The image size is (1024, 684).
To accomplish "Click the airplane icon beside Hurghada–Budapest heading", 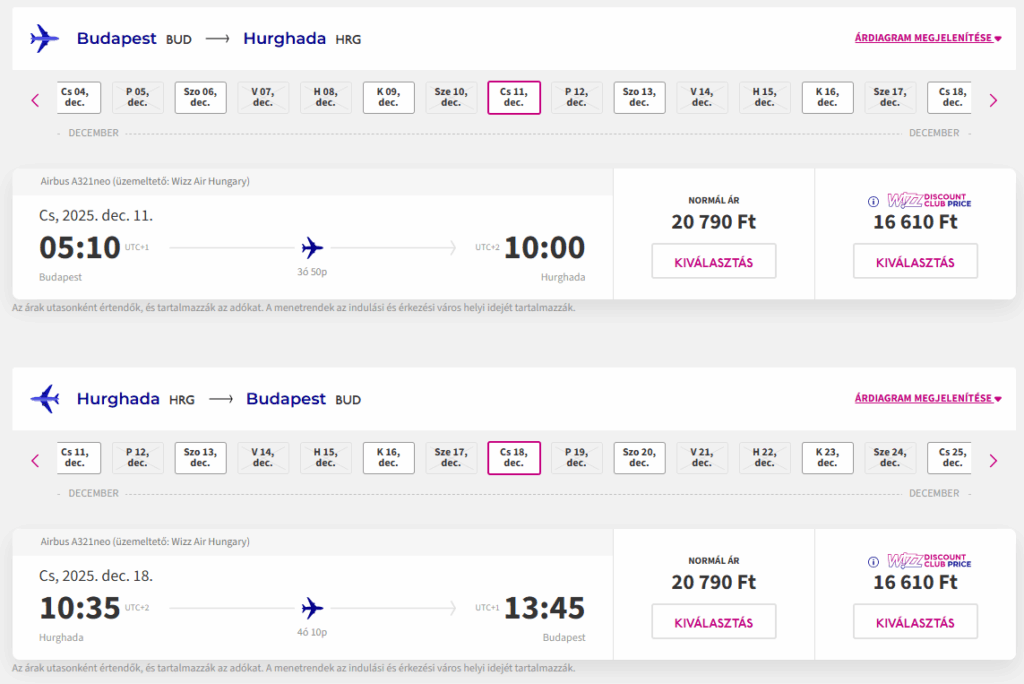I will [45, 399].
